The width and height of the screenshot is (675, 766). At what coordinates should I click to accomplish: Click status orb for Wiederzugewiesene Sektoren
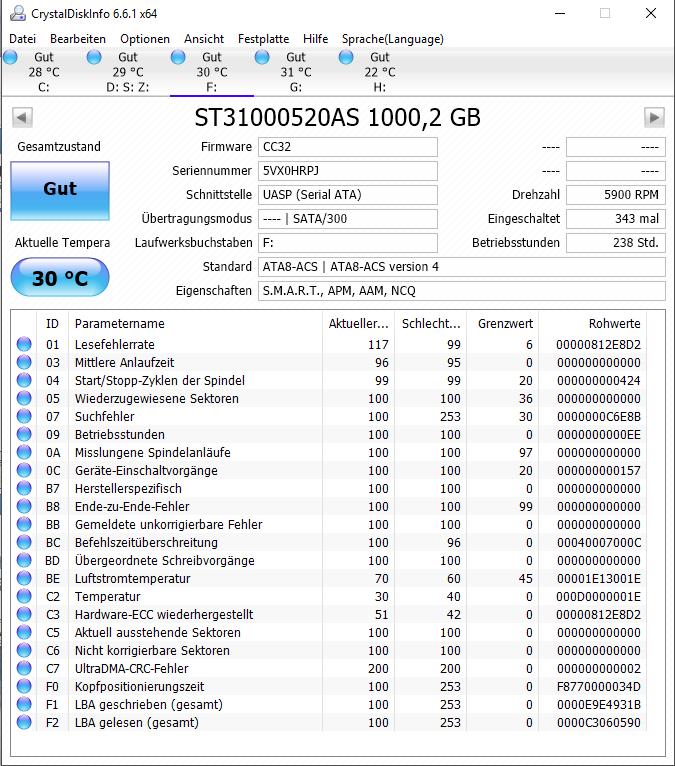(x=24, y=399)
